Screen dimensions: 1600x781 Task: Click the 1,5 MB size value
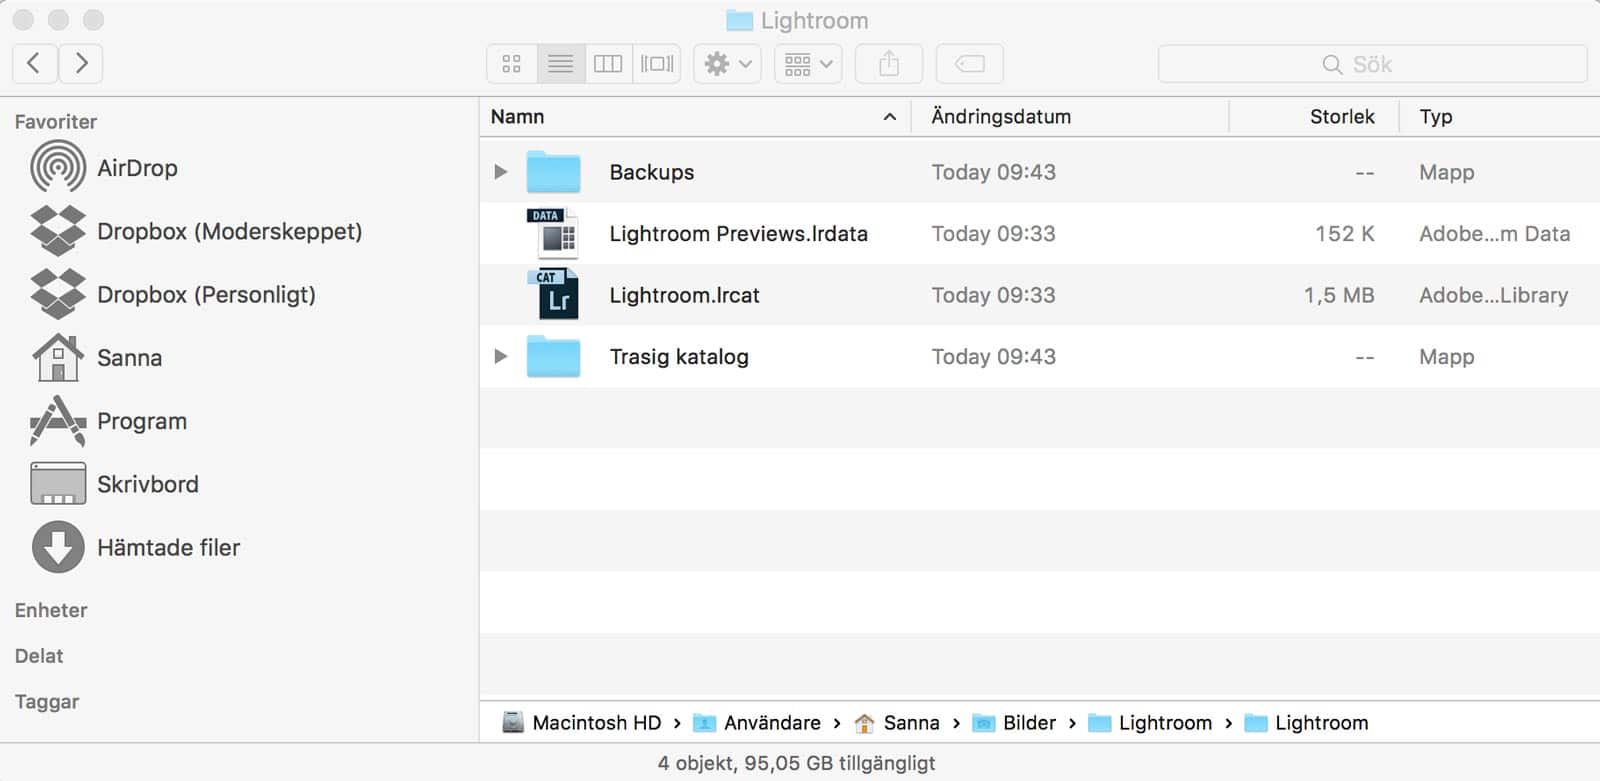pyautogui.click(x=1339, y=295)
